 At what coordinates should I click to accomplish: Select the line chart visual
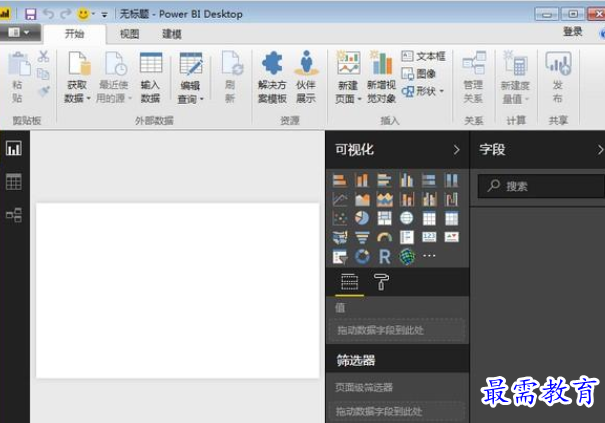340,199
